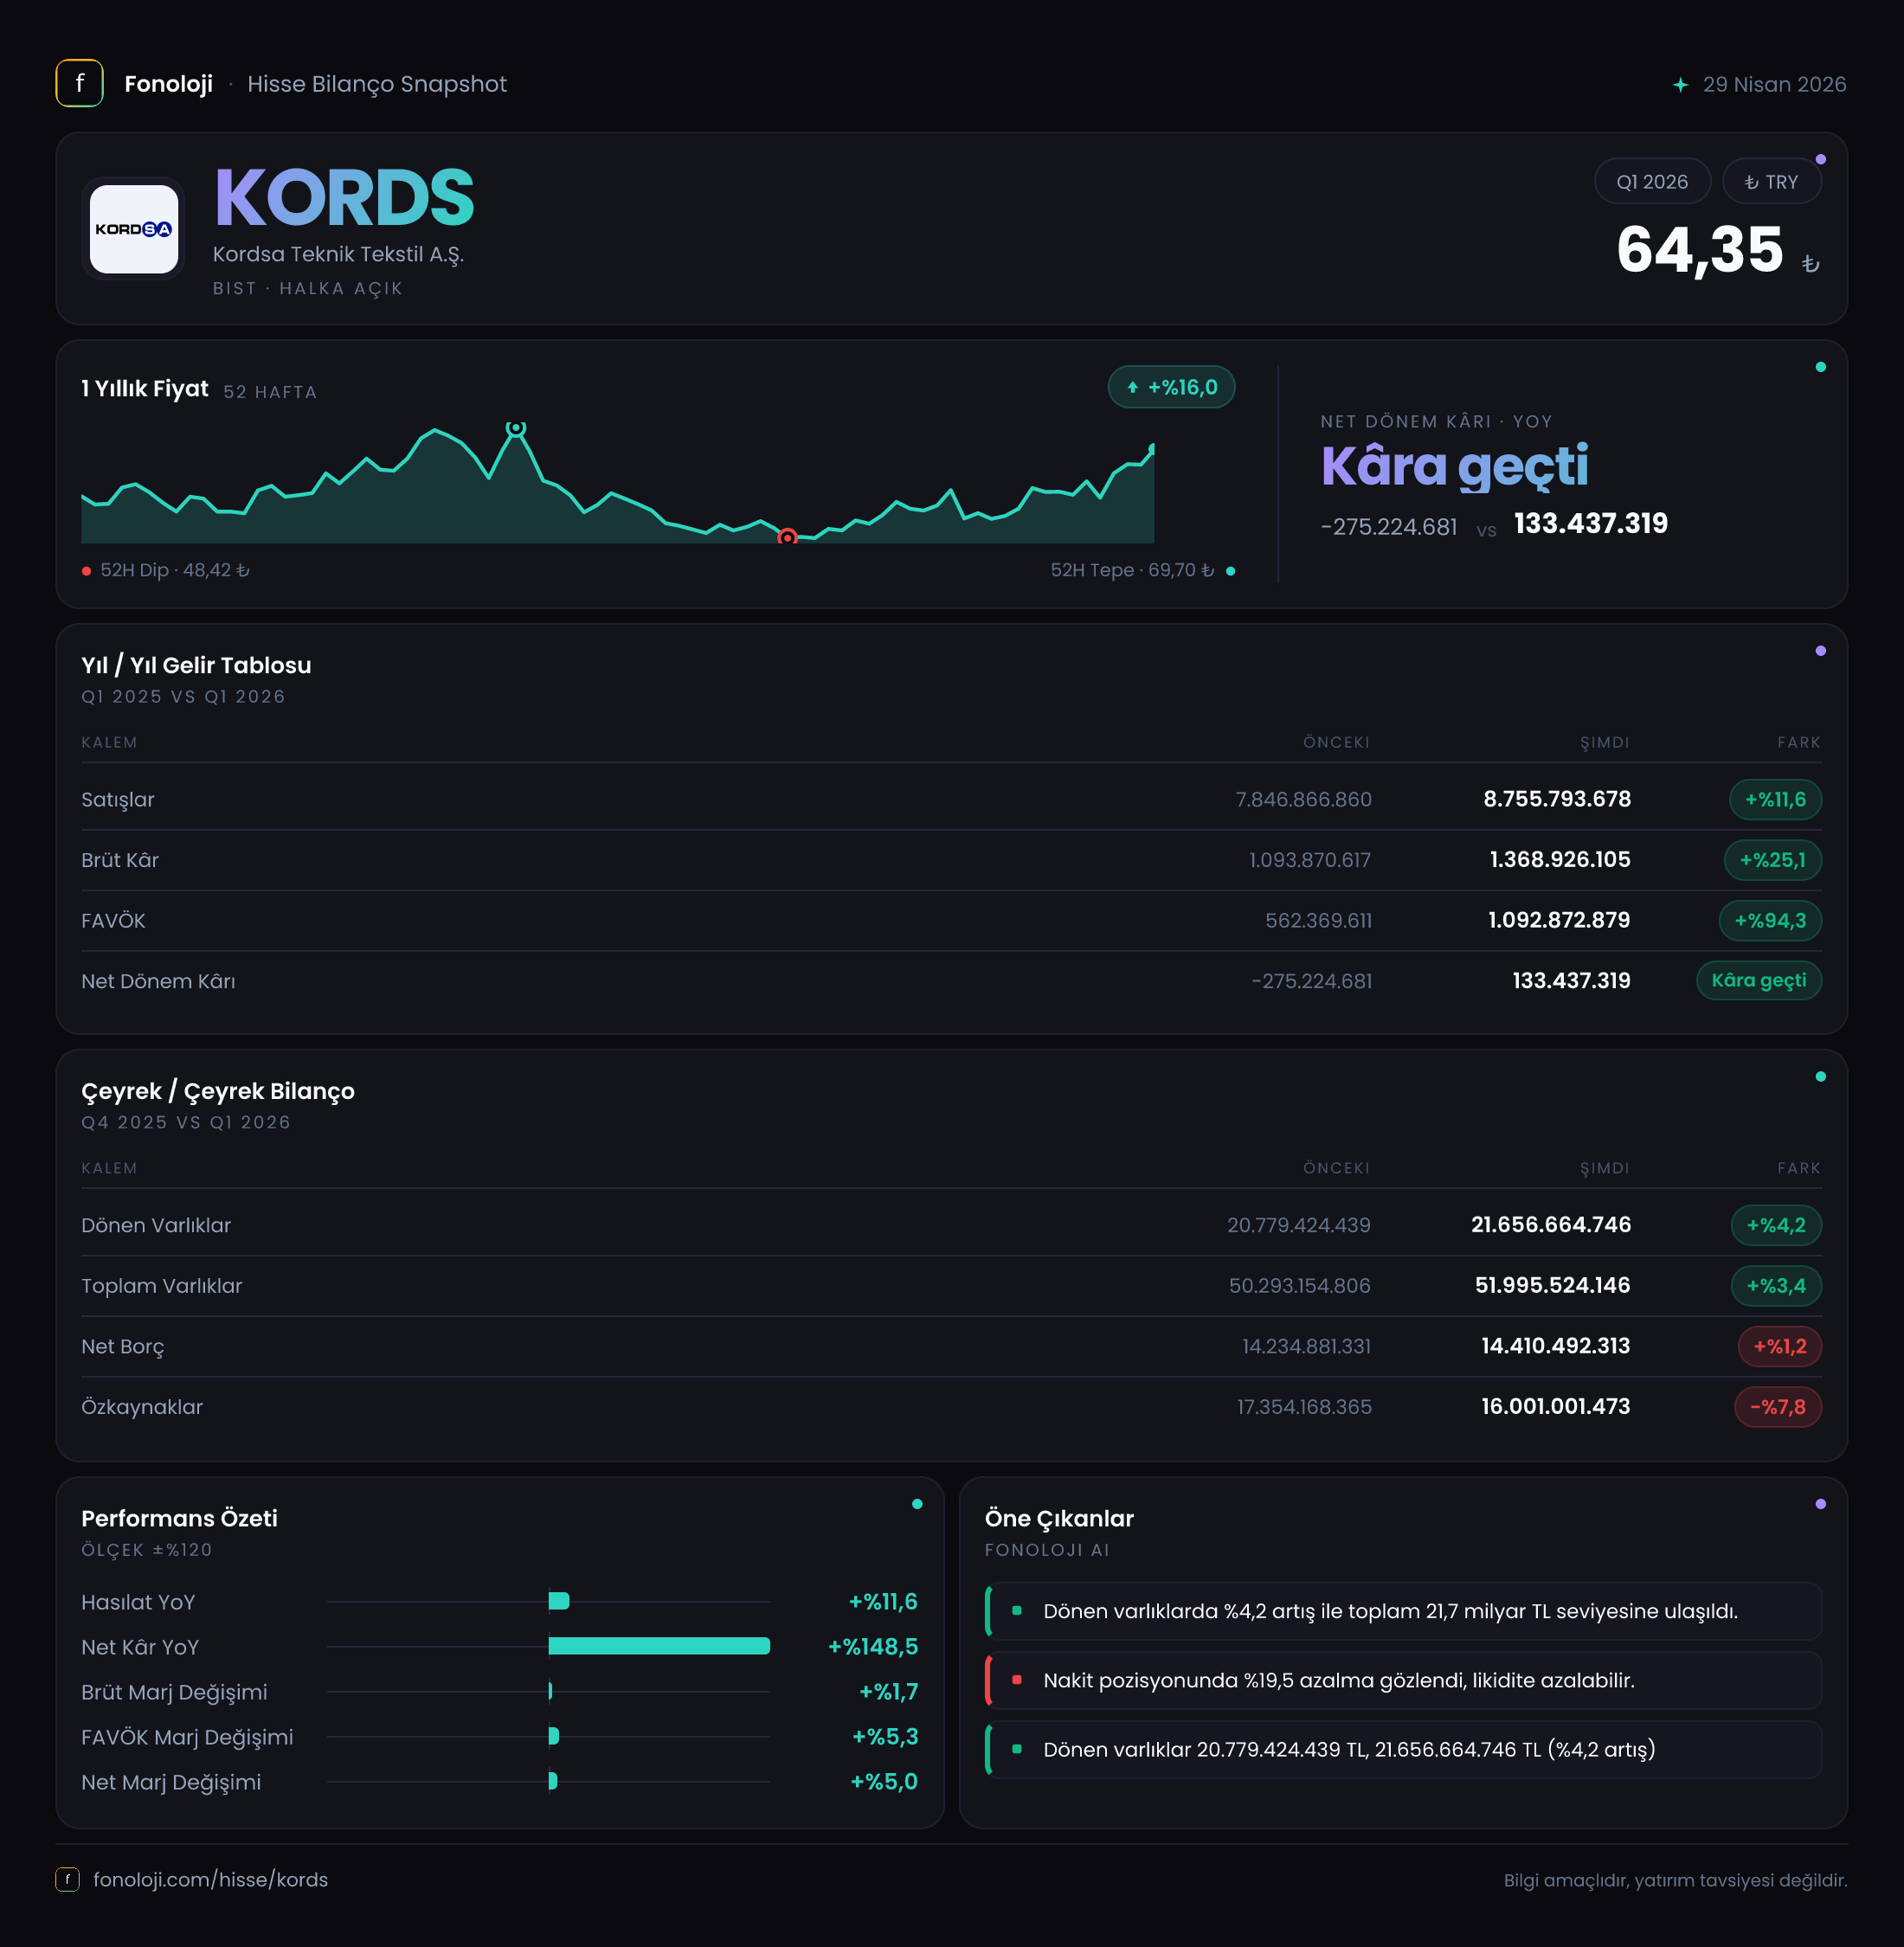Click the Brüt Kâr previous value 1.093.870.617

1310,861
